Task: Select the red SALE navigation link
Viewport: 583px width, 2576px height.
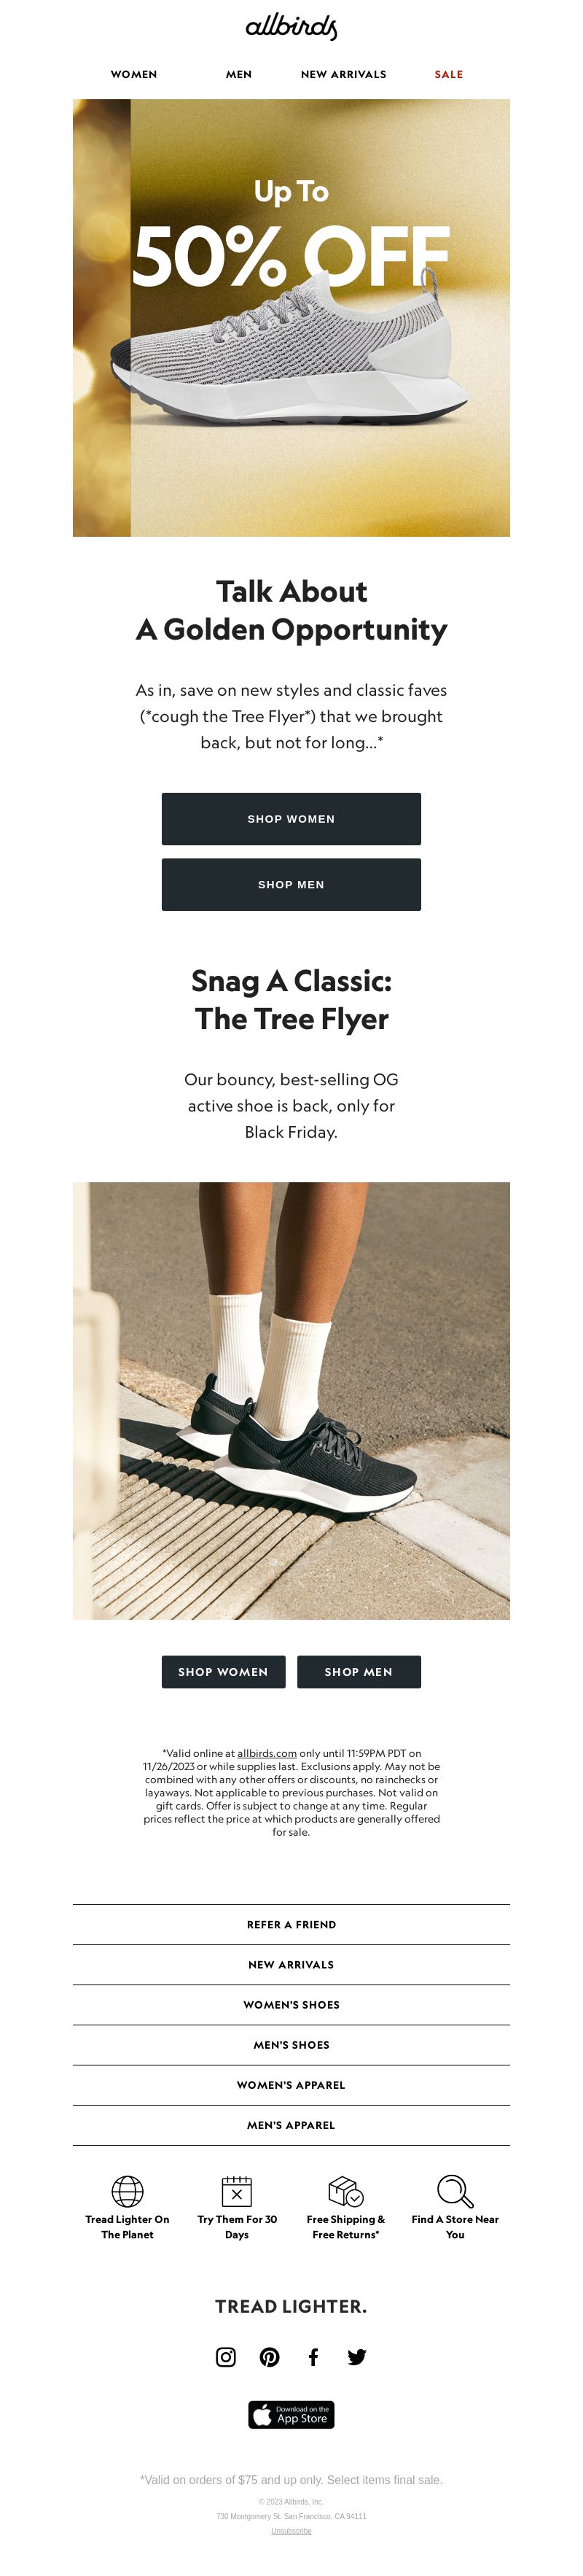Action: click(x=449, y=75)
